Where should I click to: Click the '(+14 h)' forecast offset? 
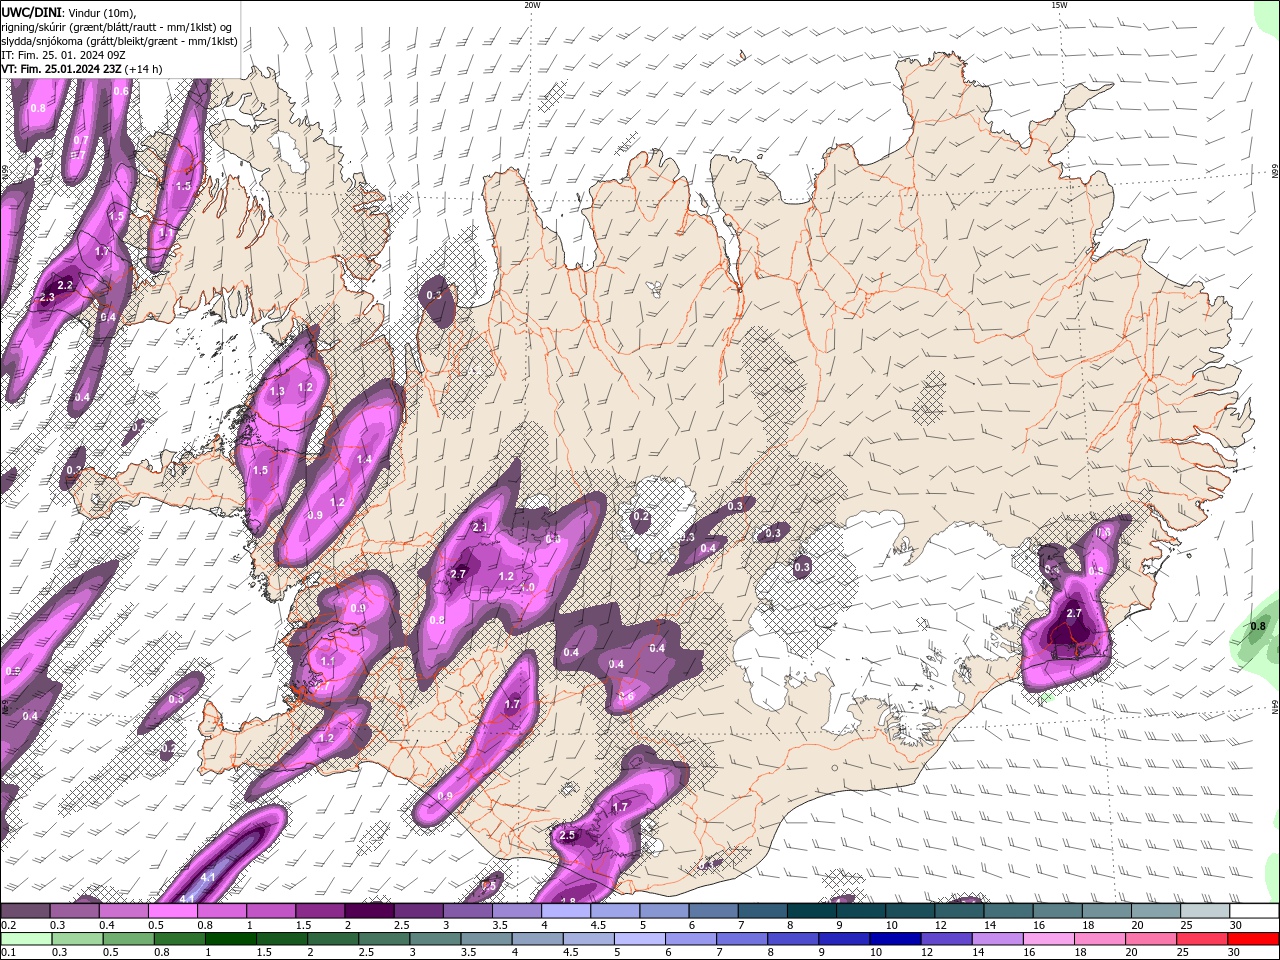[144, 69]
